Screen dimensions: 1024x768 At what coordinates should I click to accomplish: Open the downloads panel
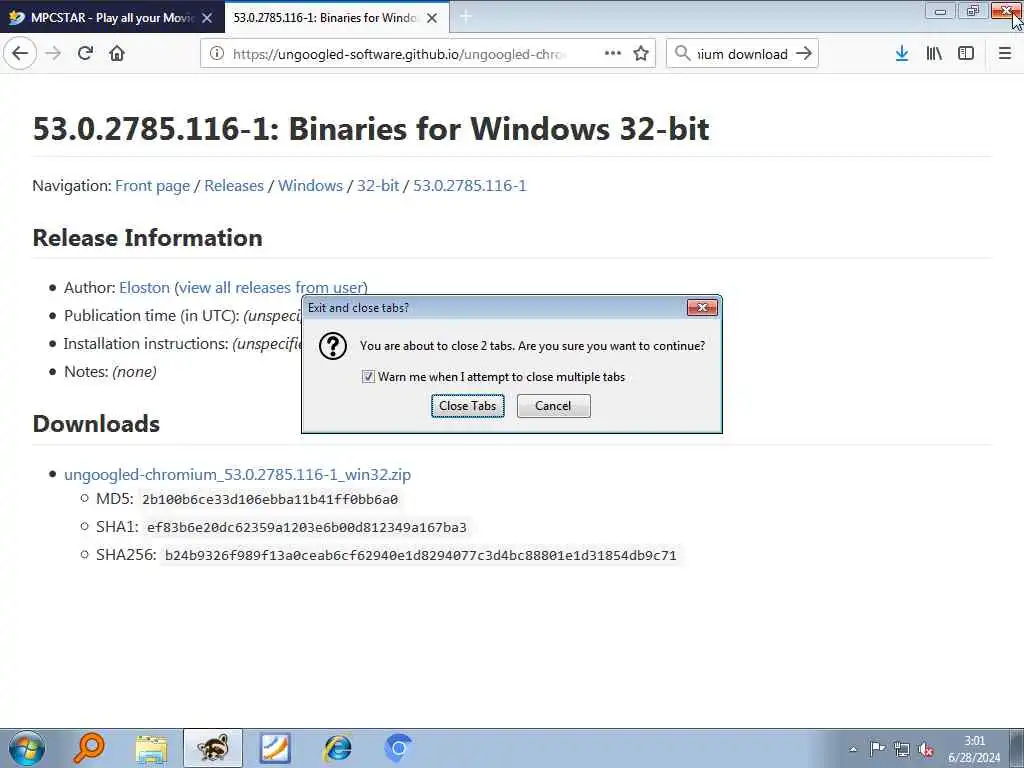point(902,54)
